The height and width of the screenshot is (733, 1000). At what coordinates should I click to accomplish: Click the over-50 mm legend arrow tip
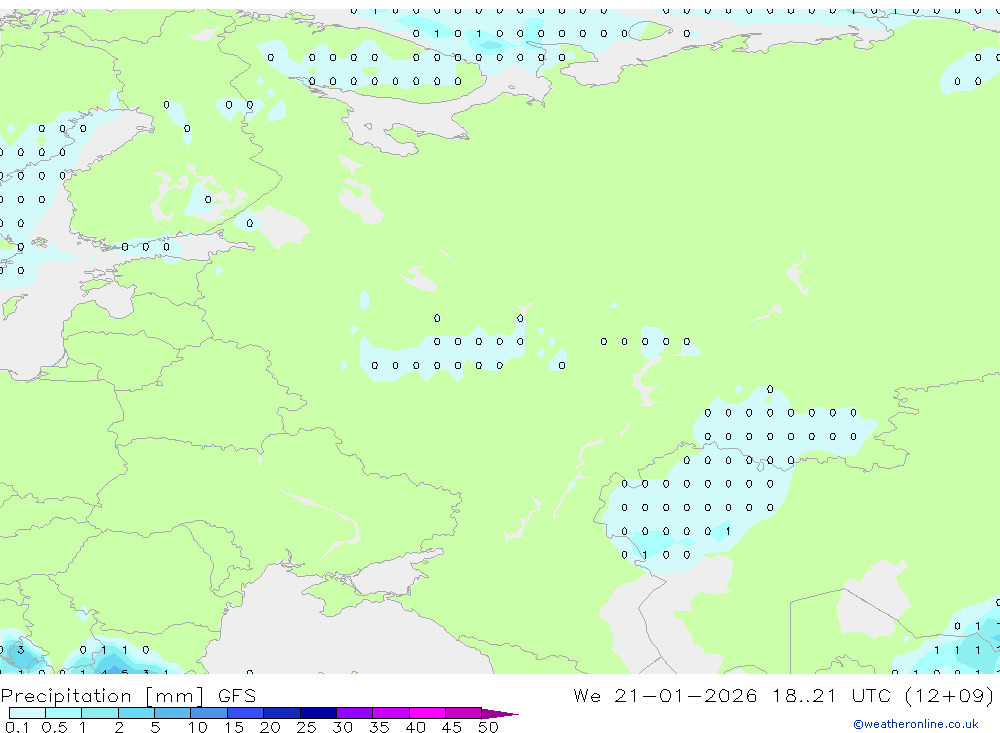(500, 713)
